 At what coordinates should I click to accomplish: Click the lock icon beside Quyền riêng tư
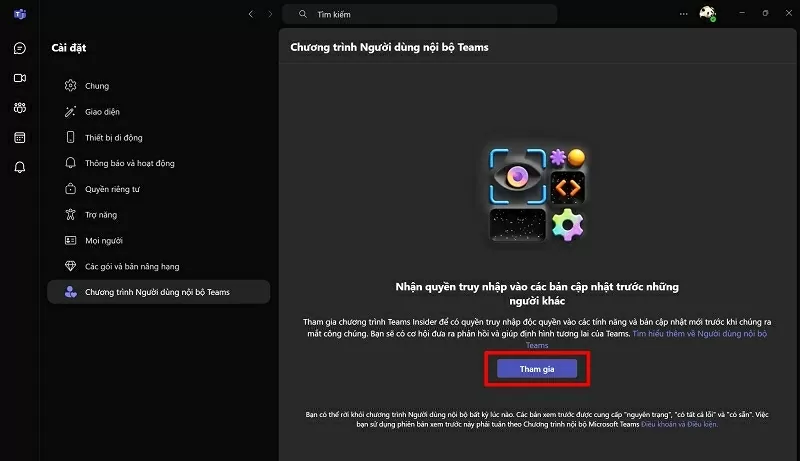pos(70,189)
